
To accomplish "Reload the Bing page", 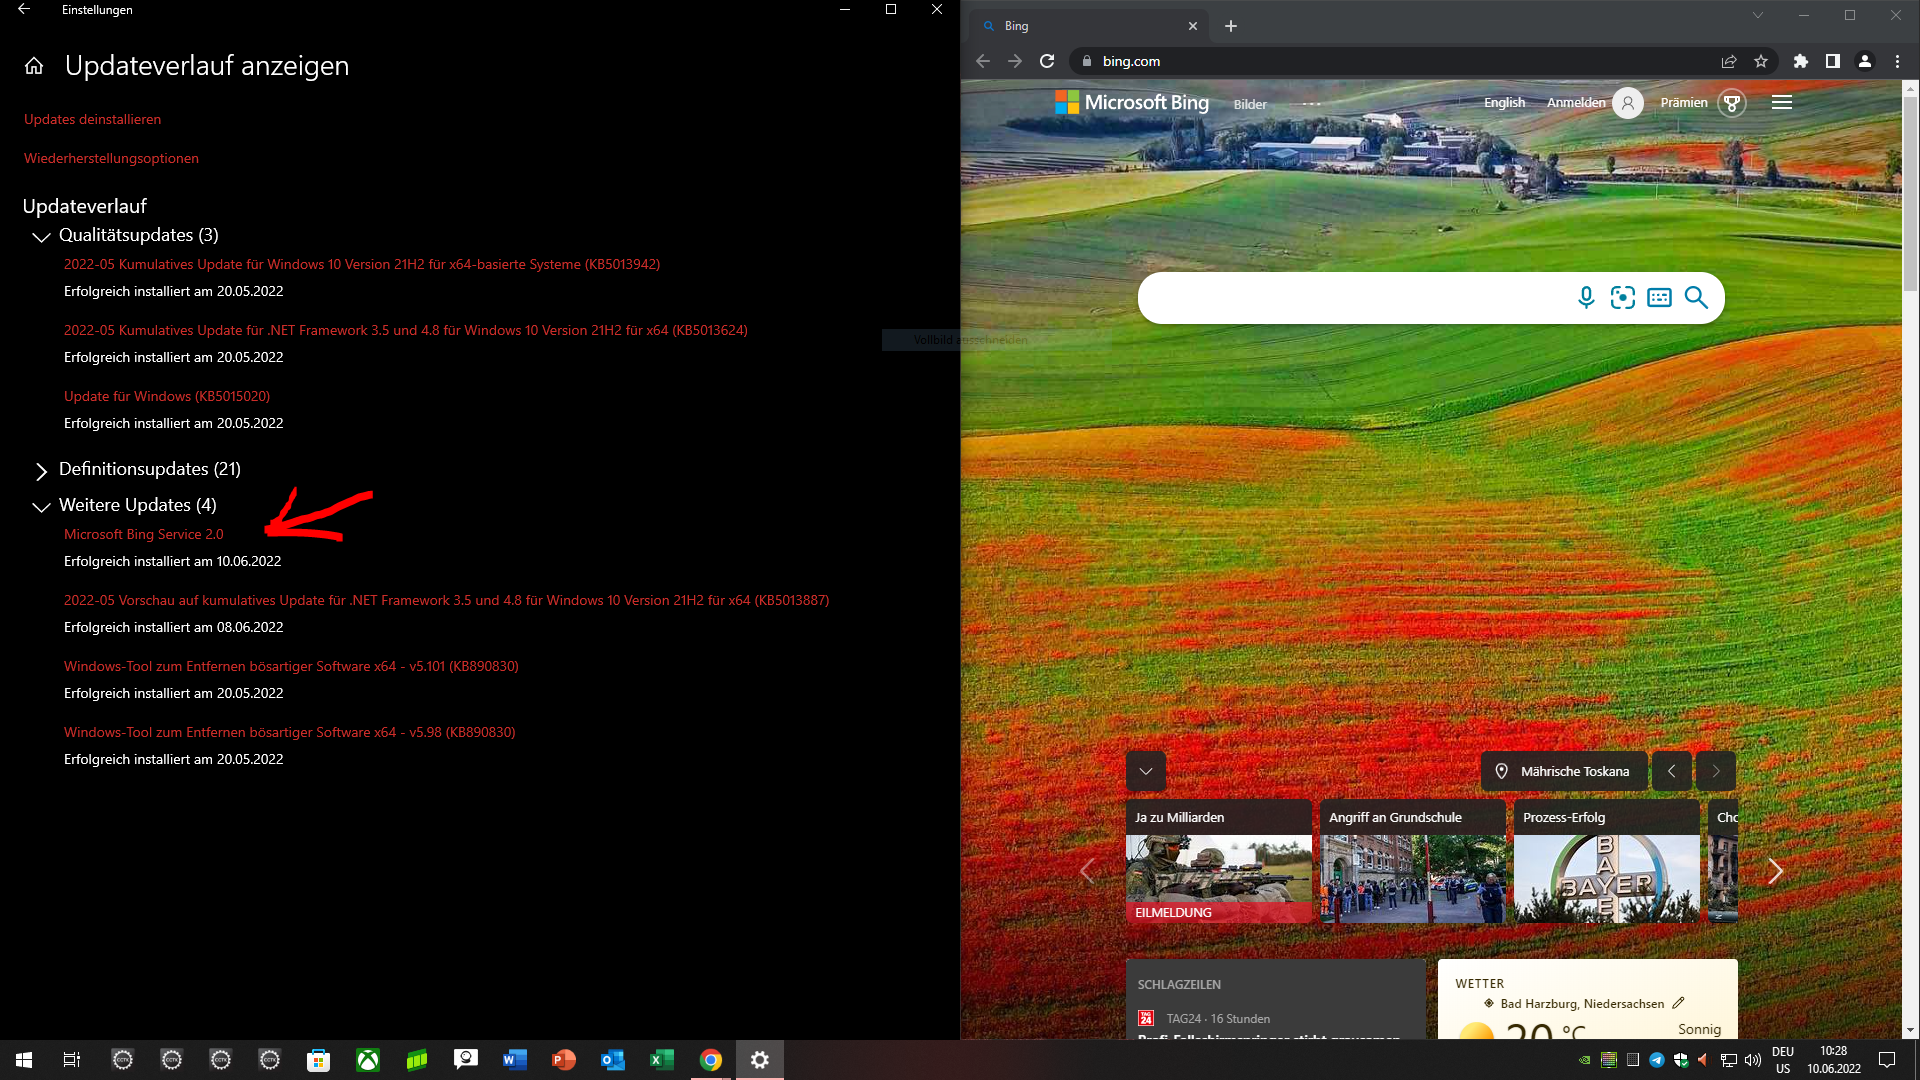I will [x=1047, y=61].
